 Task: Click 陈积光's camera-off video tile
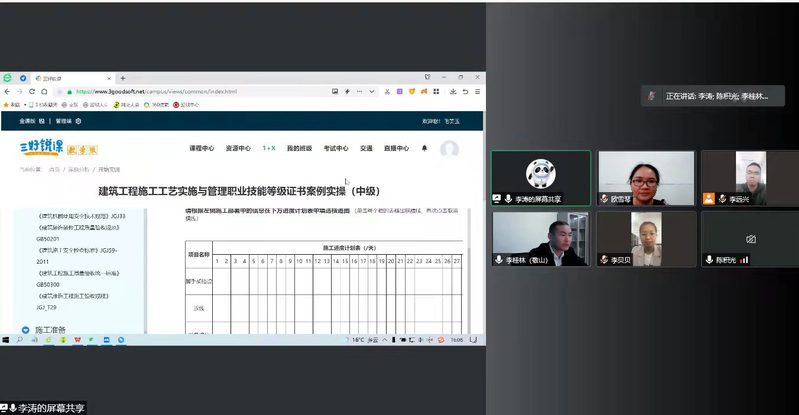pyautogui.click(x=749, y=238)
